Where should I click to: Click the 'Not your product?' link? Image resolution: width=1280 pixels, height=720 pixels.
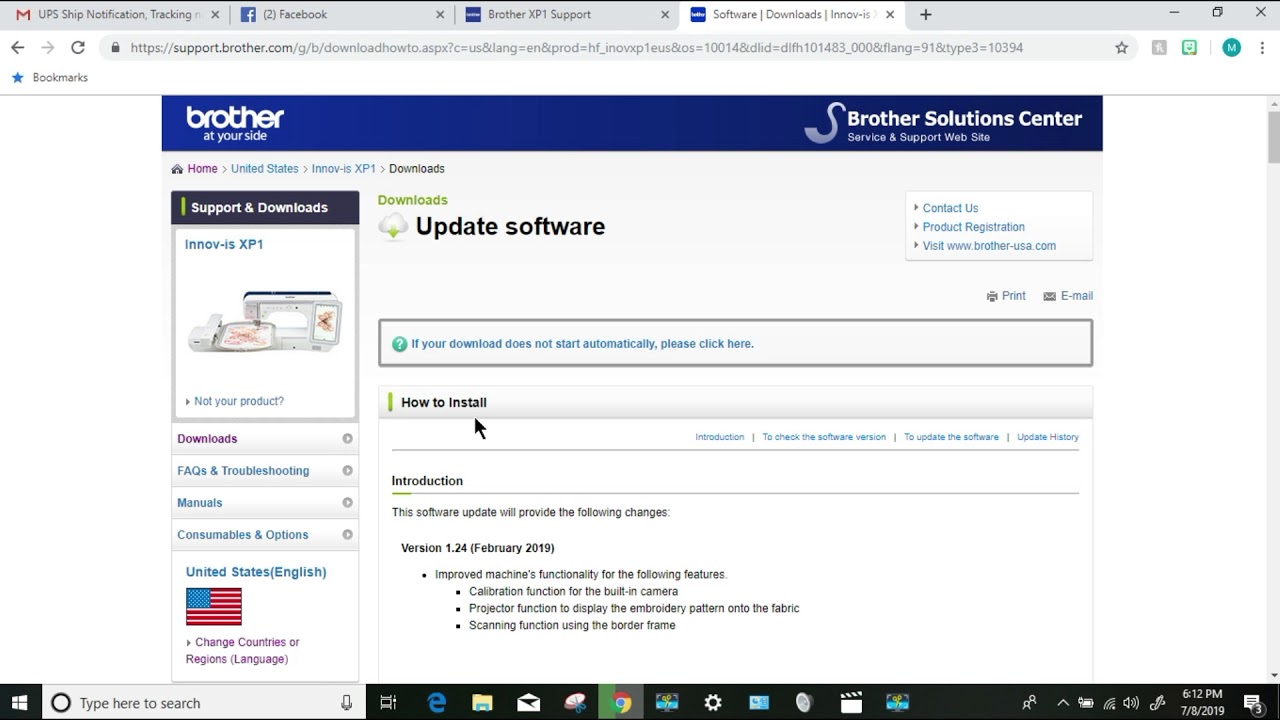[x=239, y=401]
